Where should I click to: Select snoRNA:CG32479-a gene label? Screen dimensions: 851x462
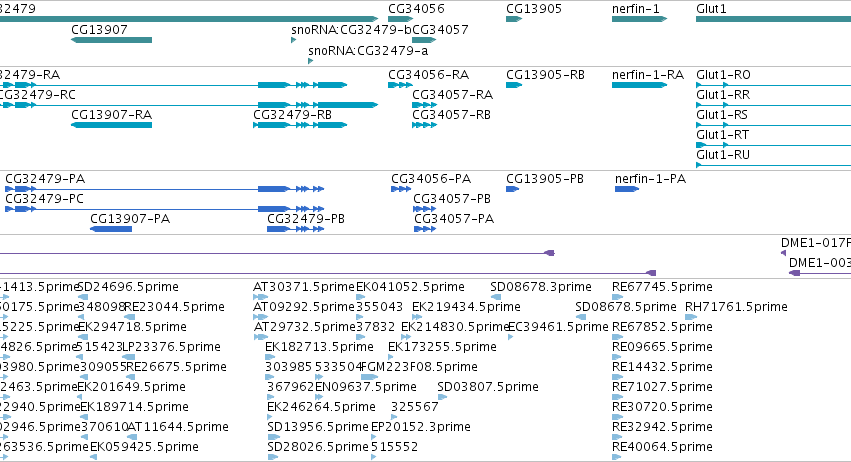click(x=368, y=51)
